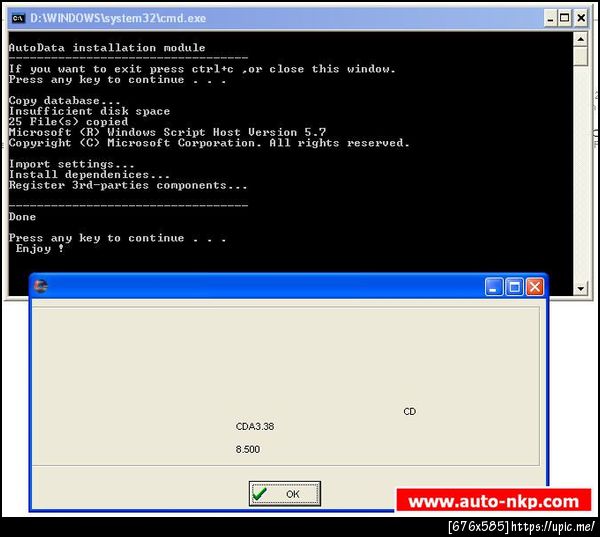Minimize the cmd.exe window
The height and width of the screenshot is (537, 600).
click(550, 18)
